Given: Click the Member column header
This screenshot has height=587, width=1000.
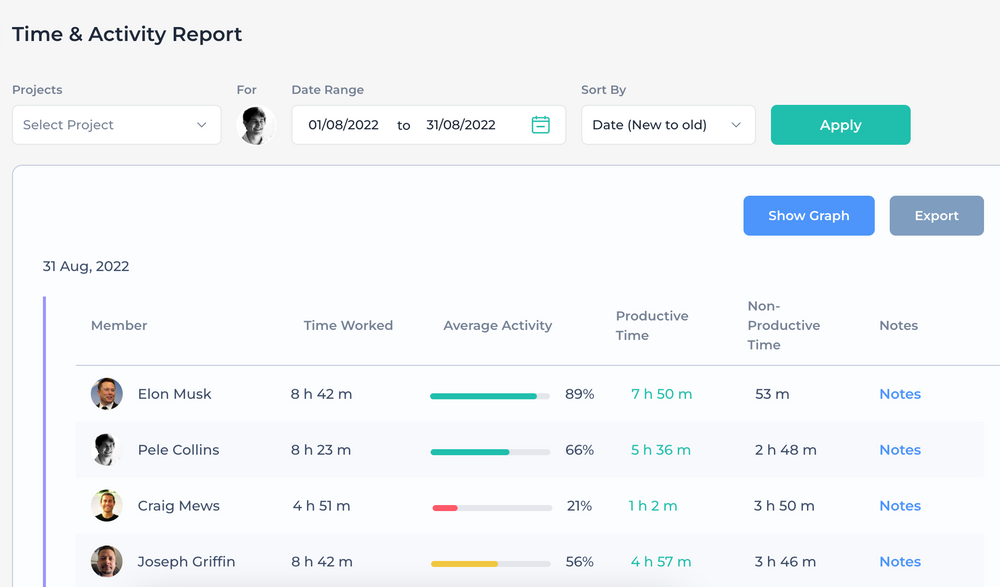Looking at the screenshot, I should pos(119,325).
